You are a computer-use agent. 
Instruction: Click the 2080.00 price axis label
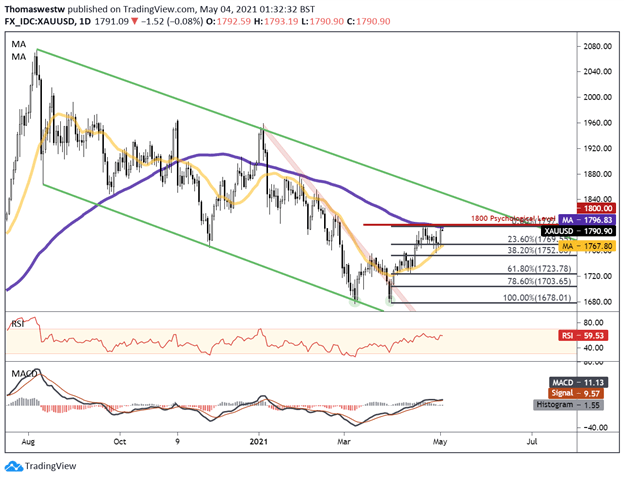pyautogui.click(x=597, y=46)
